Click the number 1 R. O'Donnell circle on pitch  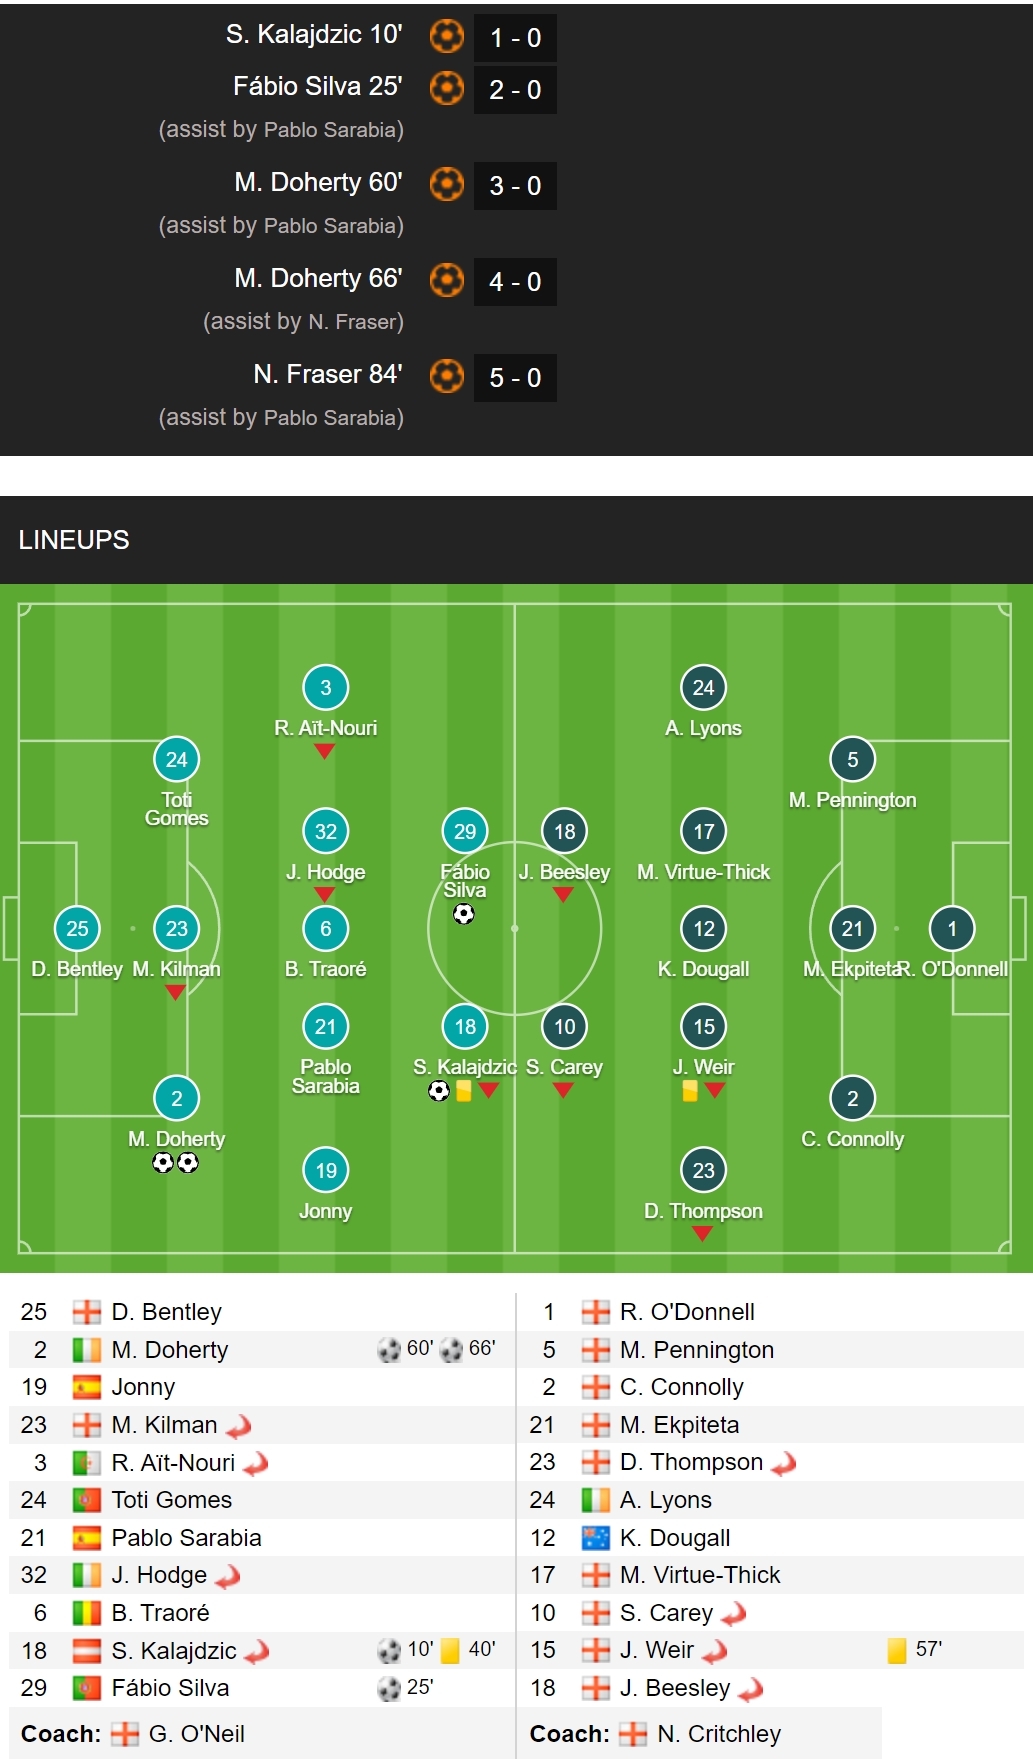coord(952,928)
